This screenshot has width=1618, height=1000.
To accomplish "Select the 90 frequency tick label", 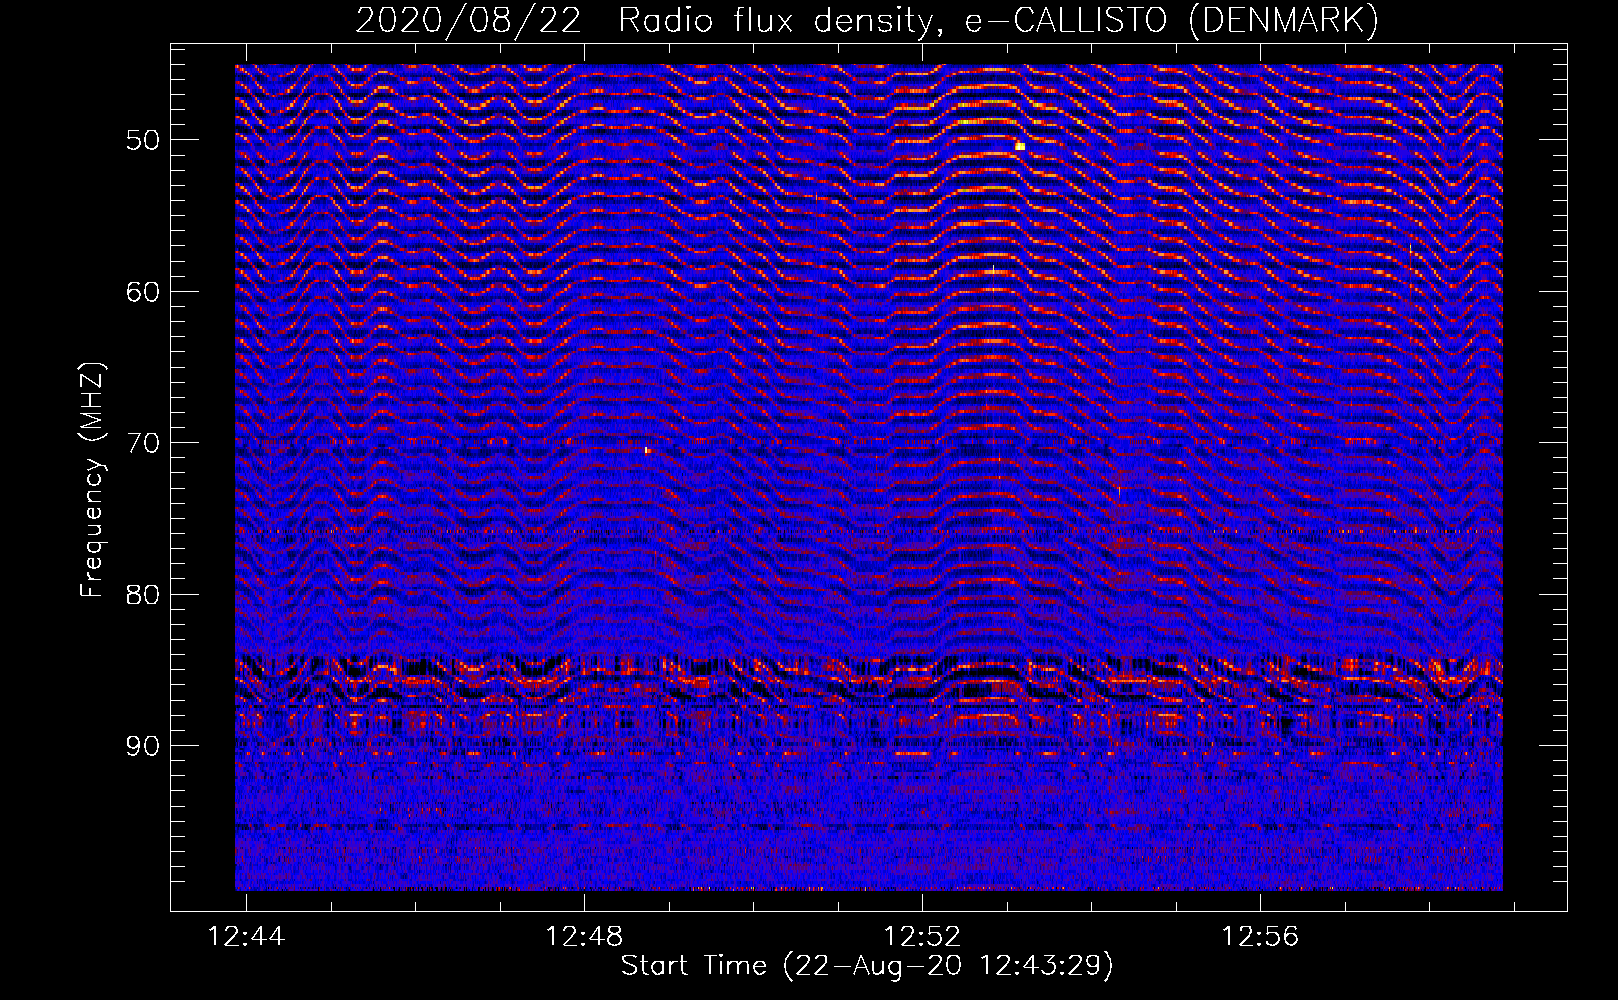I will [x=143, y=746].
